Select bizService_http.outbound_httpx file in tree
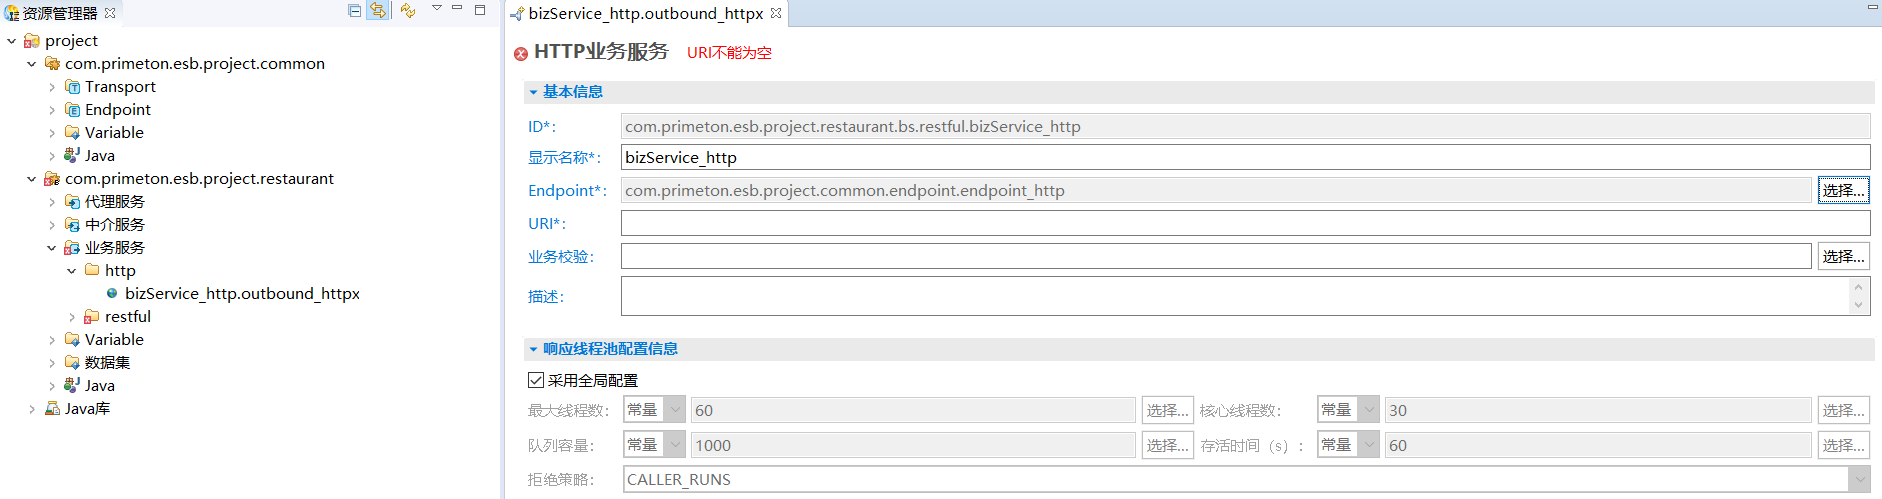This screenshot has width=1882, height=499. [242, 294]
